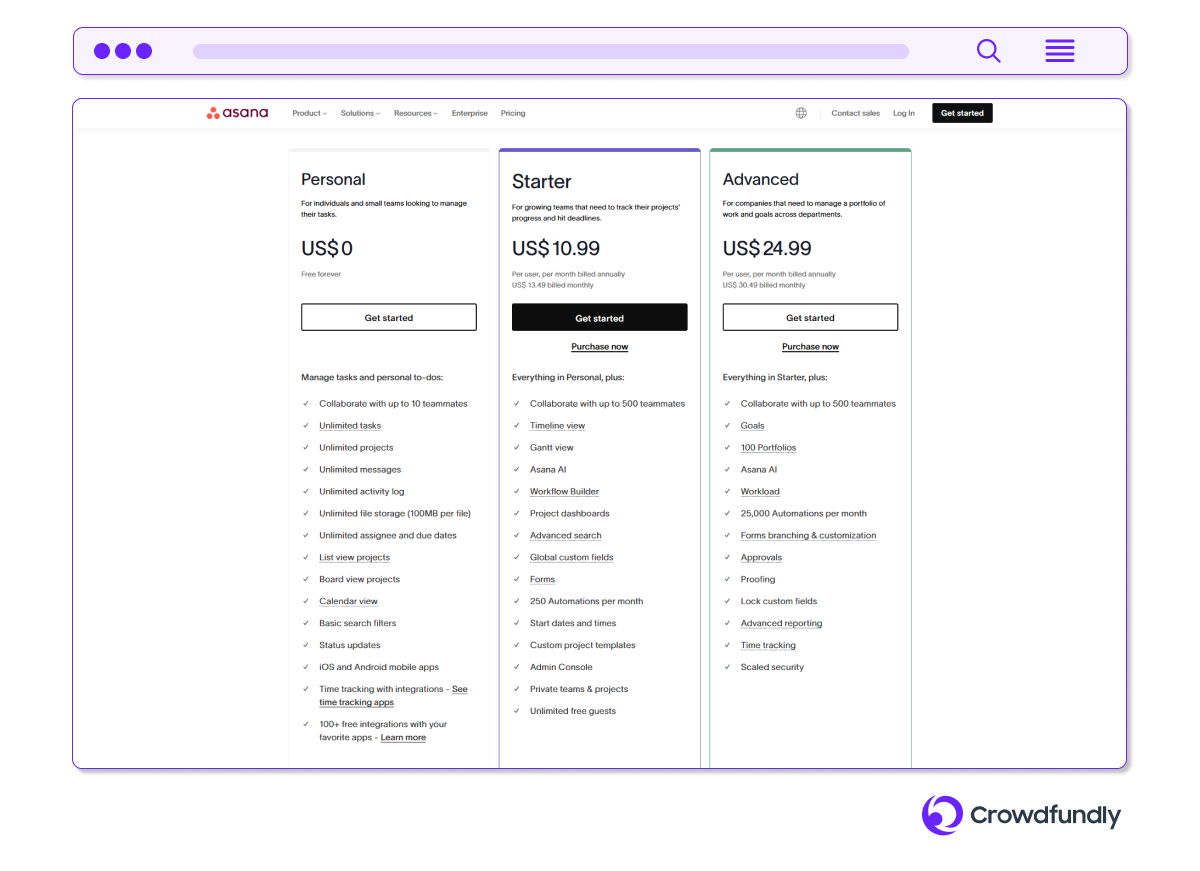The height and width of the screenshot is (871, 1200).
Task: Click 'Status updates' feature text
Action: pos(350,646)
